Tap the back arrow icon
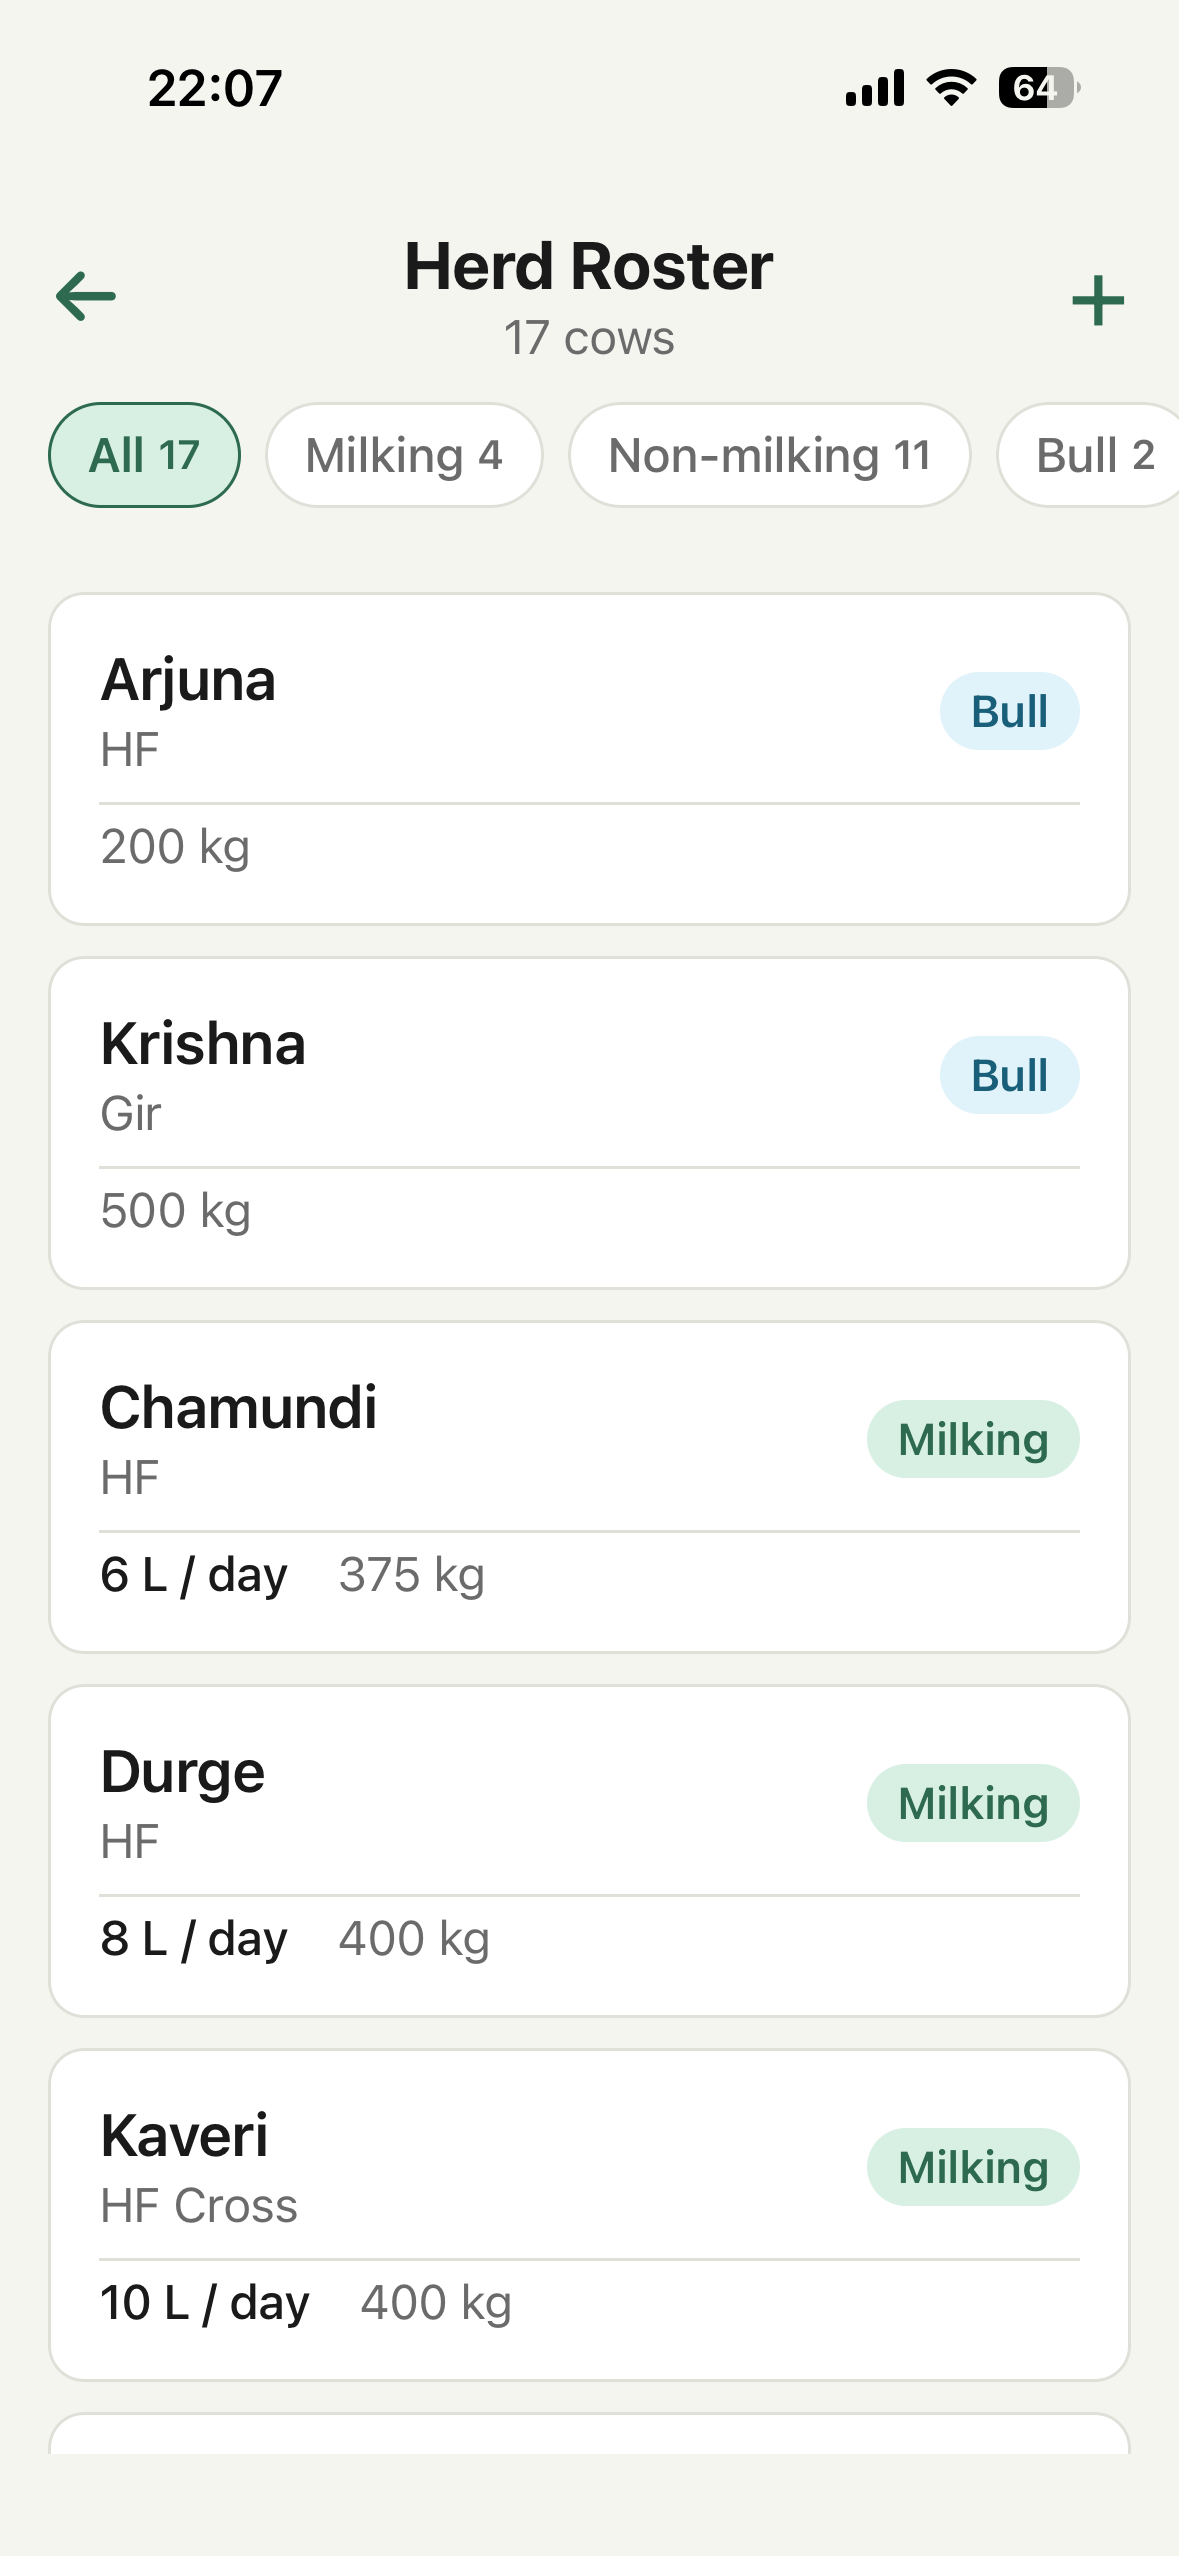Viewport: 1179px width, 2556px height. tap(86, 297)
